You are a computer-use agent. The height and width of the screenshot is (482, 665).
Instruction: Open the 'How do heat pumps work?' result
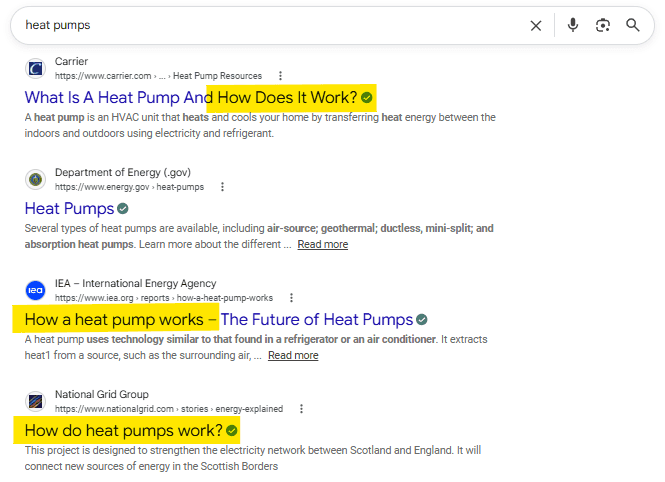[123, 431]
